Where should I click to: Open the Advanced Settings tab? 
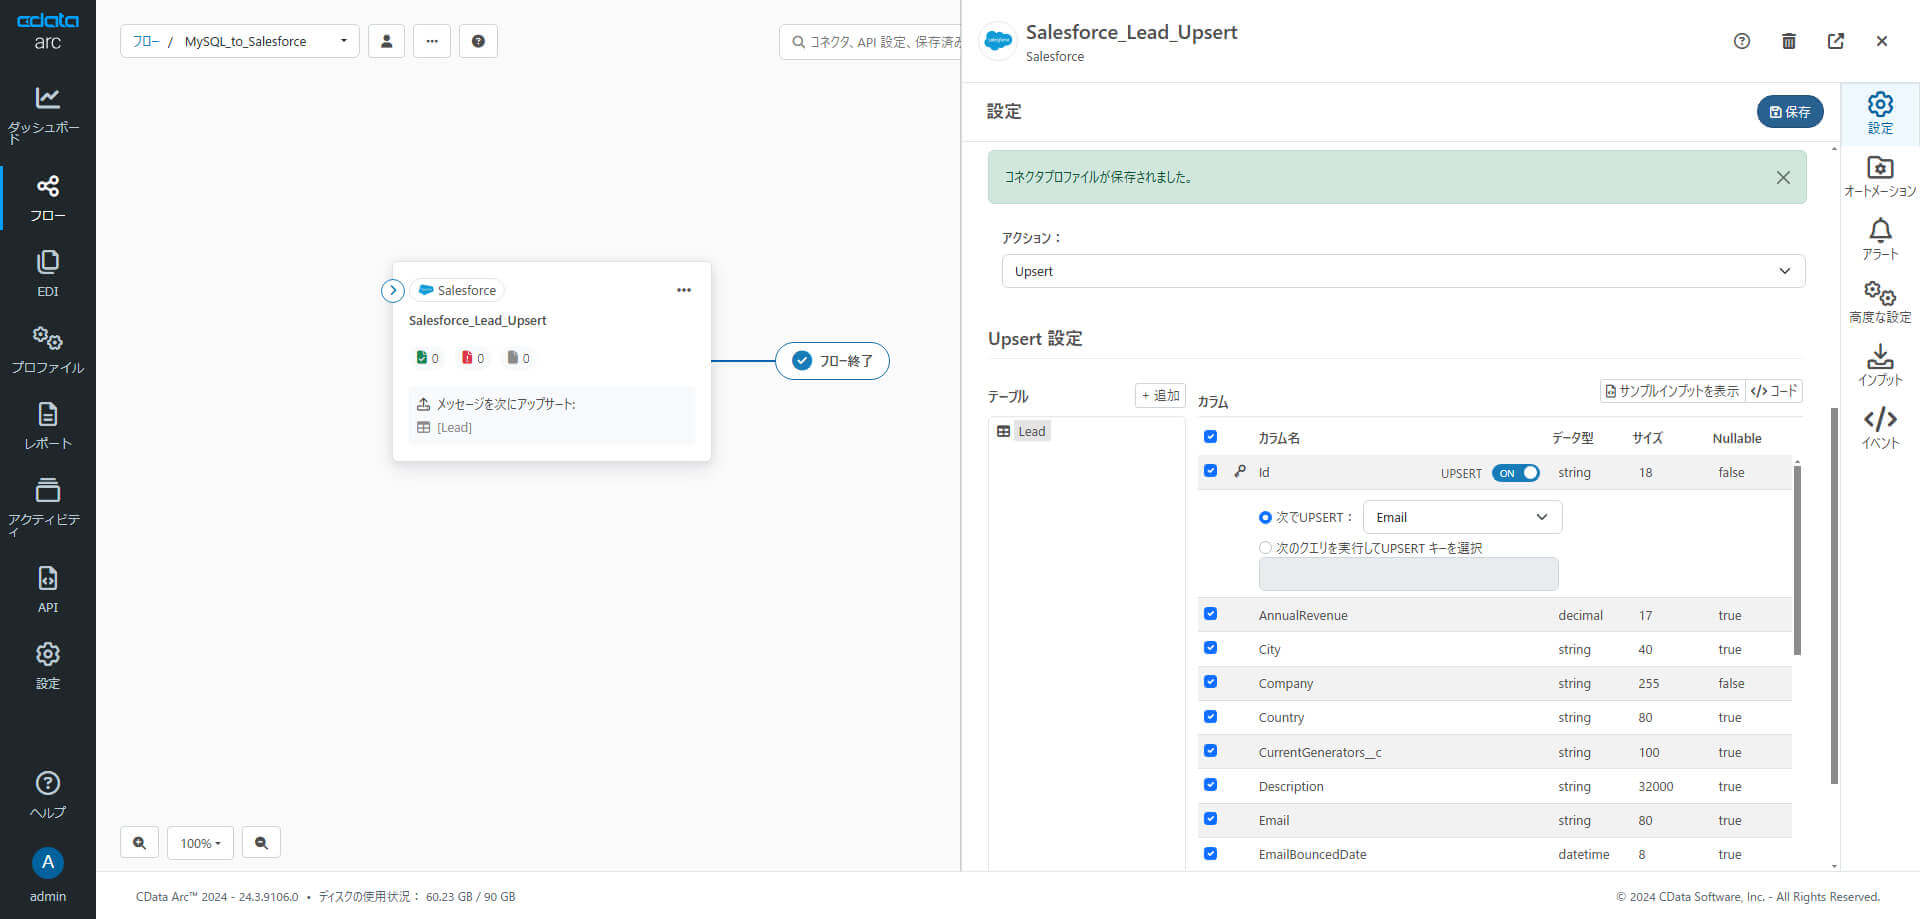tap(1880, 302)
